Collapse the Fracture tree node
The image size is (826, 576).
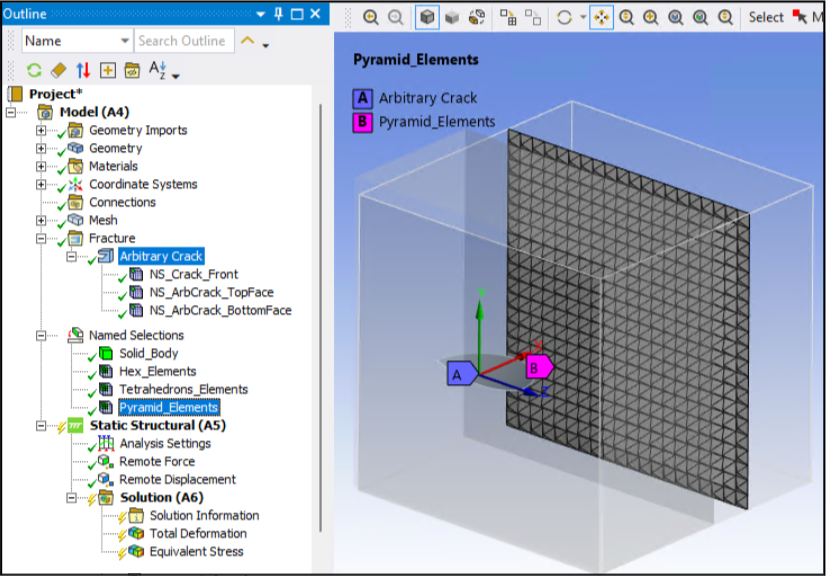(41, 238)
